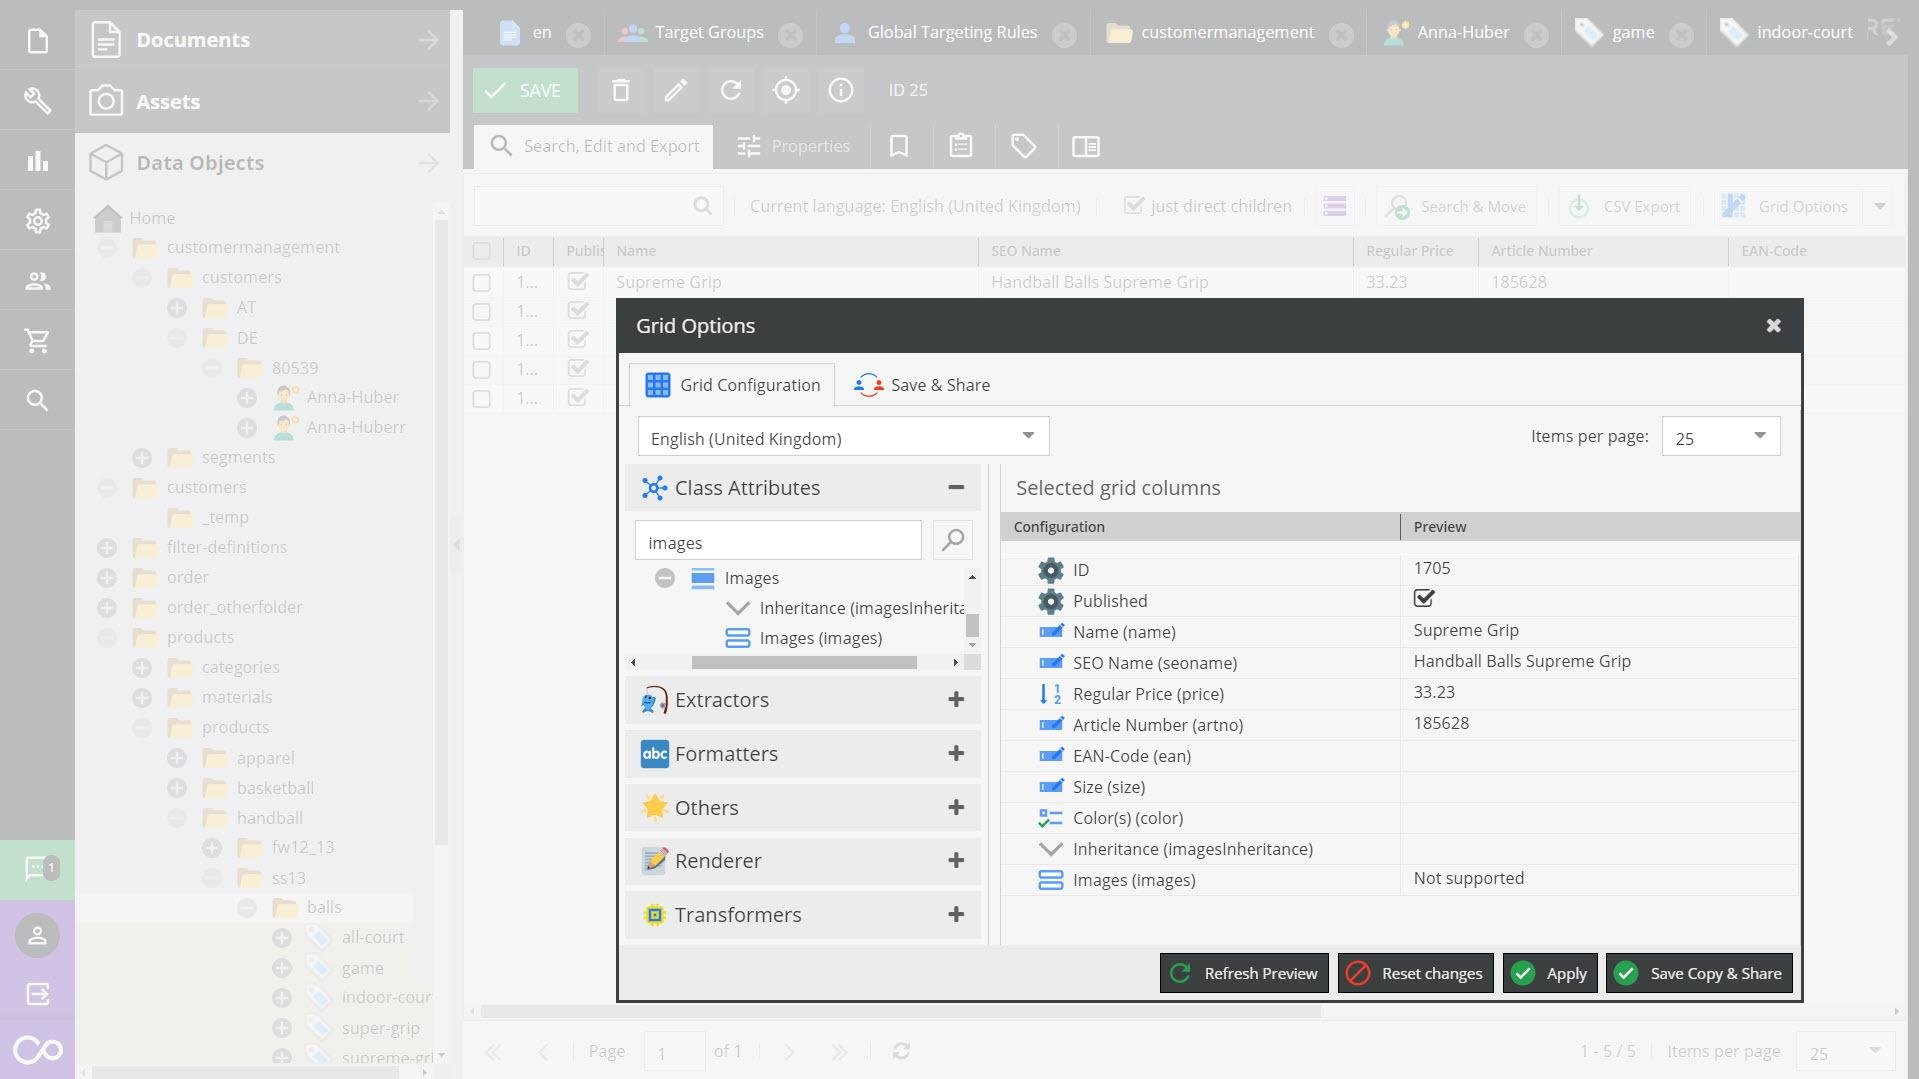1919x1079 pixels.
Task: Click the horizontal scrollbar in attribute tree
Action: click(x=803, y=663)
